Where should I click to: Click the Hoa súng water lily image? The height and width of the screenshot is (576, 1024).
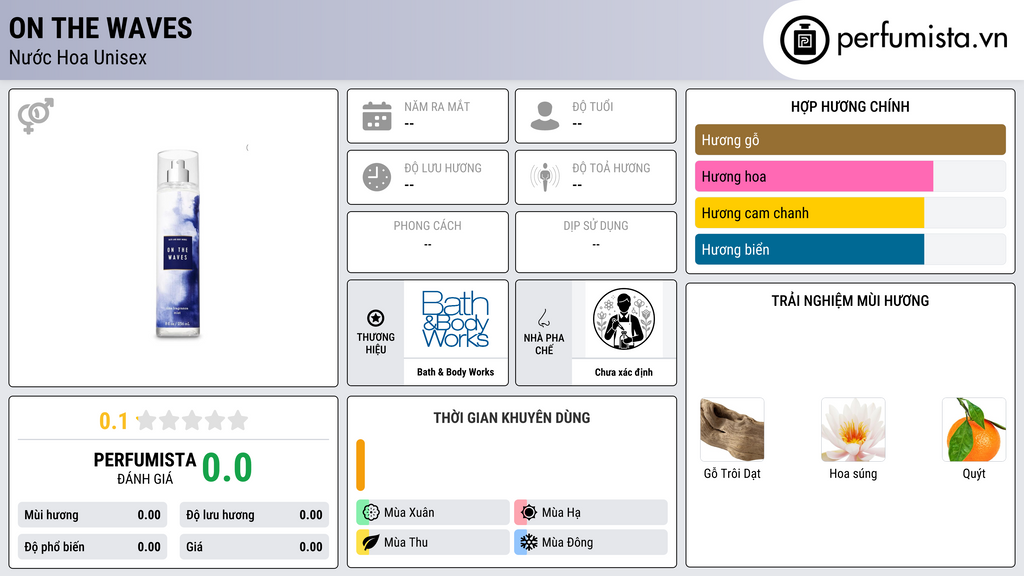click(853, 430)
